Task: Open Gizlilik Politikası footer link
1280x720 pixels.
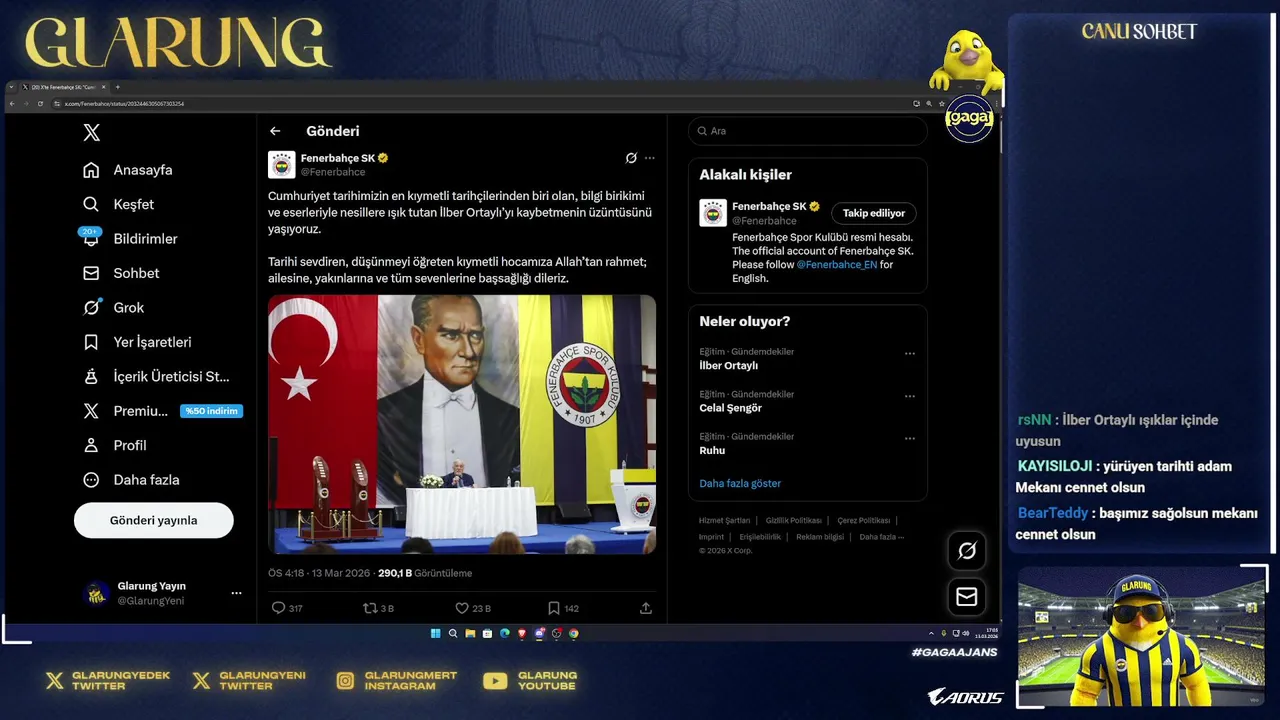Action: point(794,520)
